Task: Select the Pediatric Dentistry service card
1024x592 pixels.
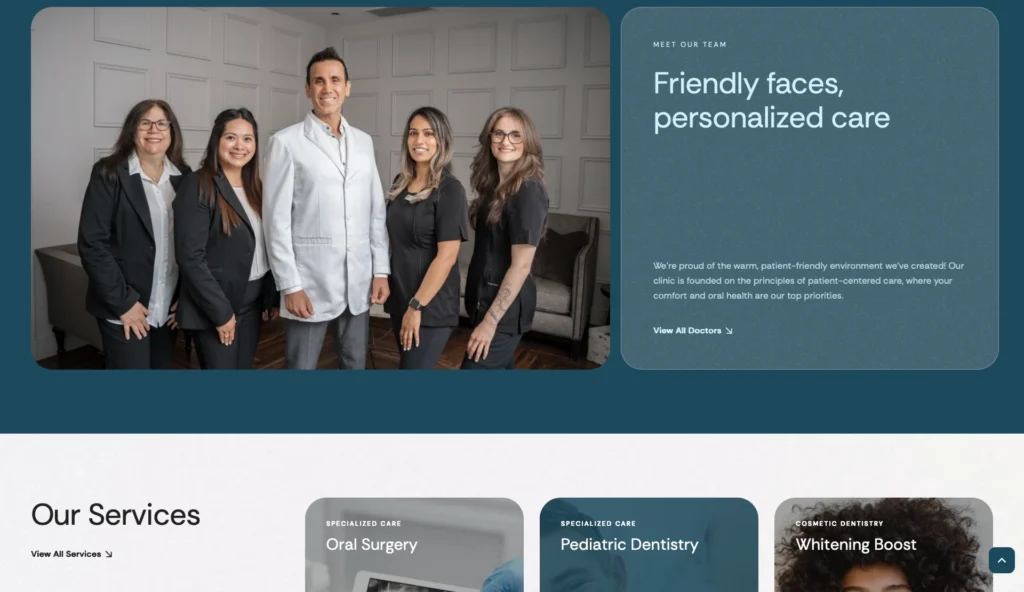Action: (x=648, y=545)
